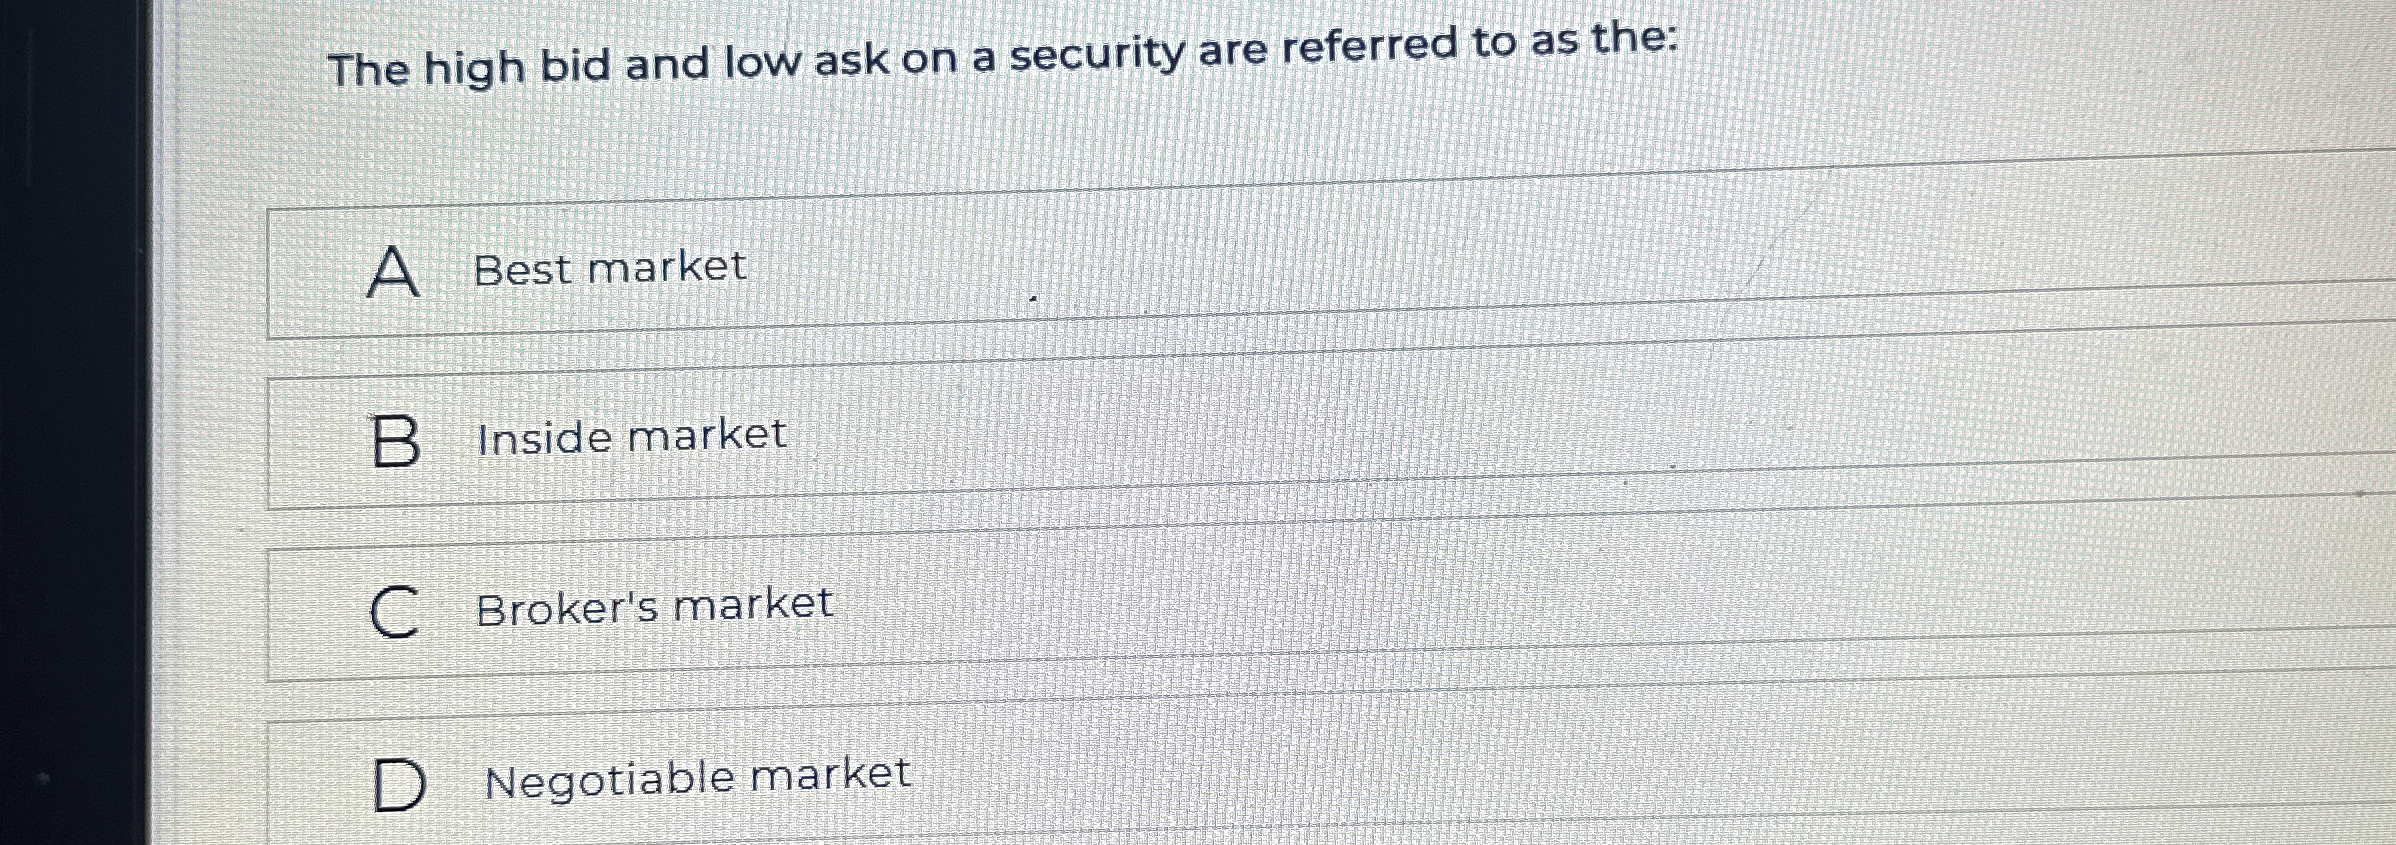This screenshot has width=2396, height=845.
Task: Click the text Best market
Action: (608, 265)
